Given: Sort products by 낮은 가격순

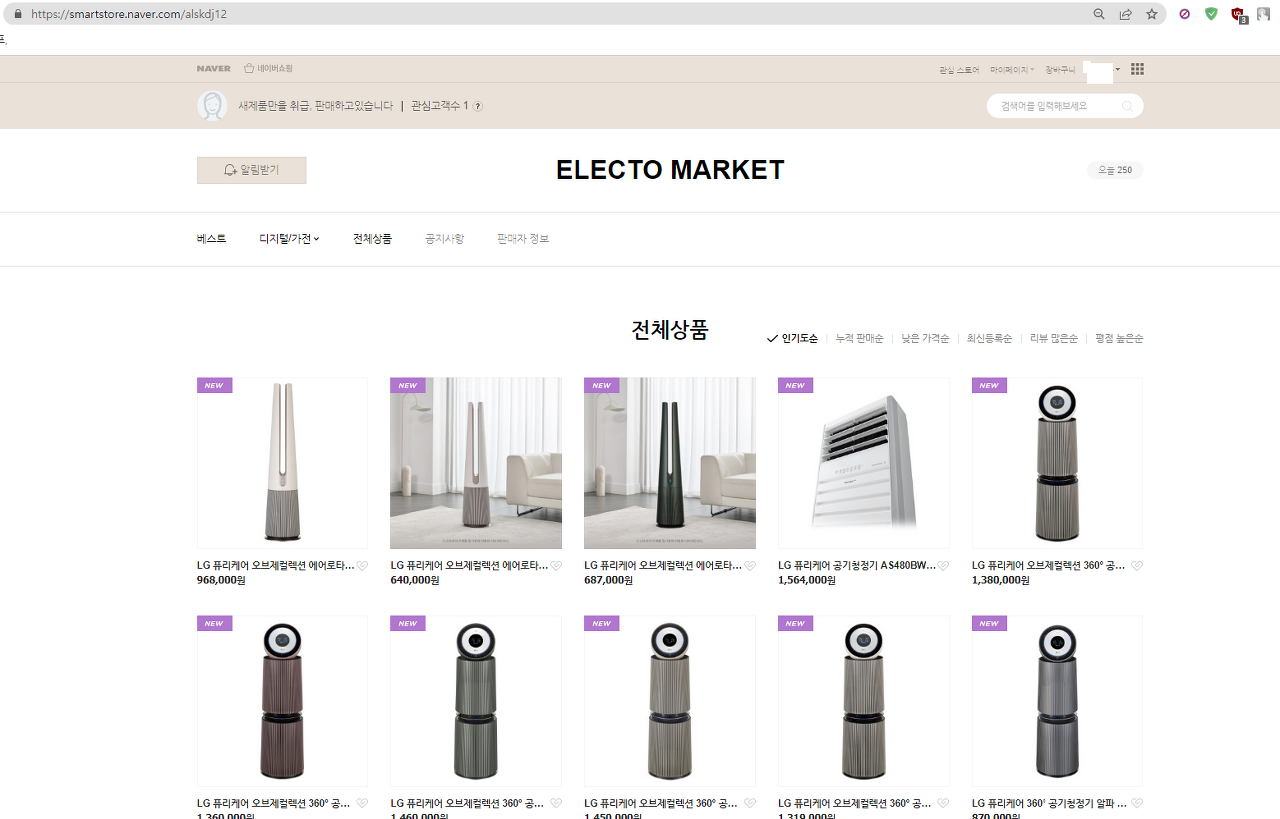Looking at the screenshot, I should click(x=925, y=339).
